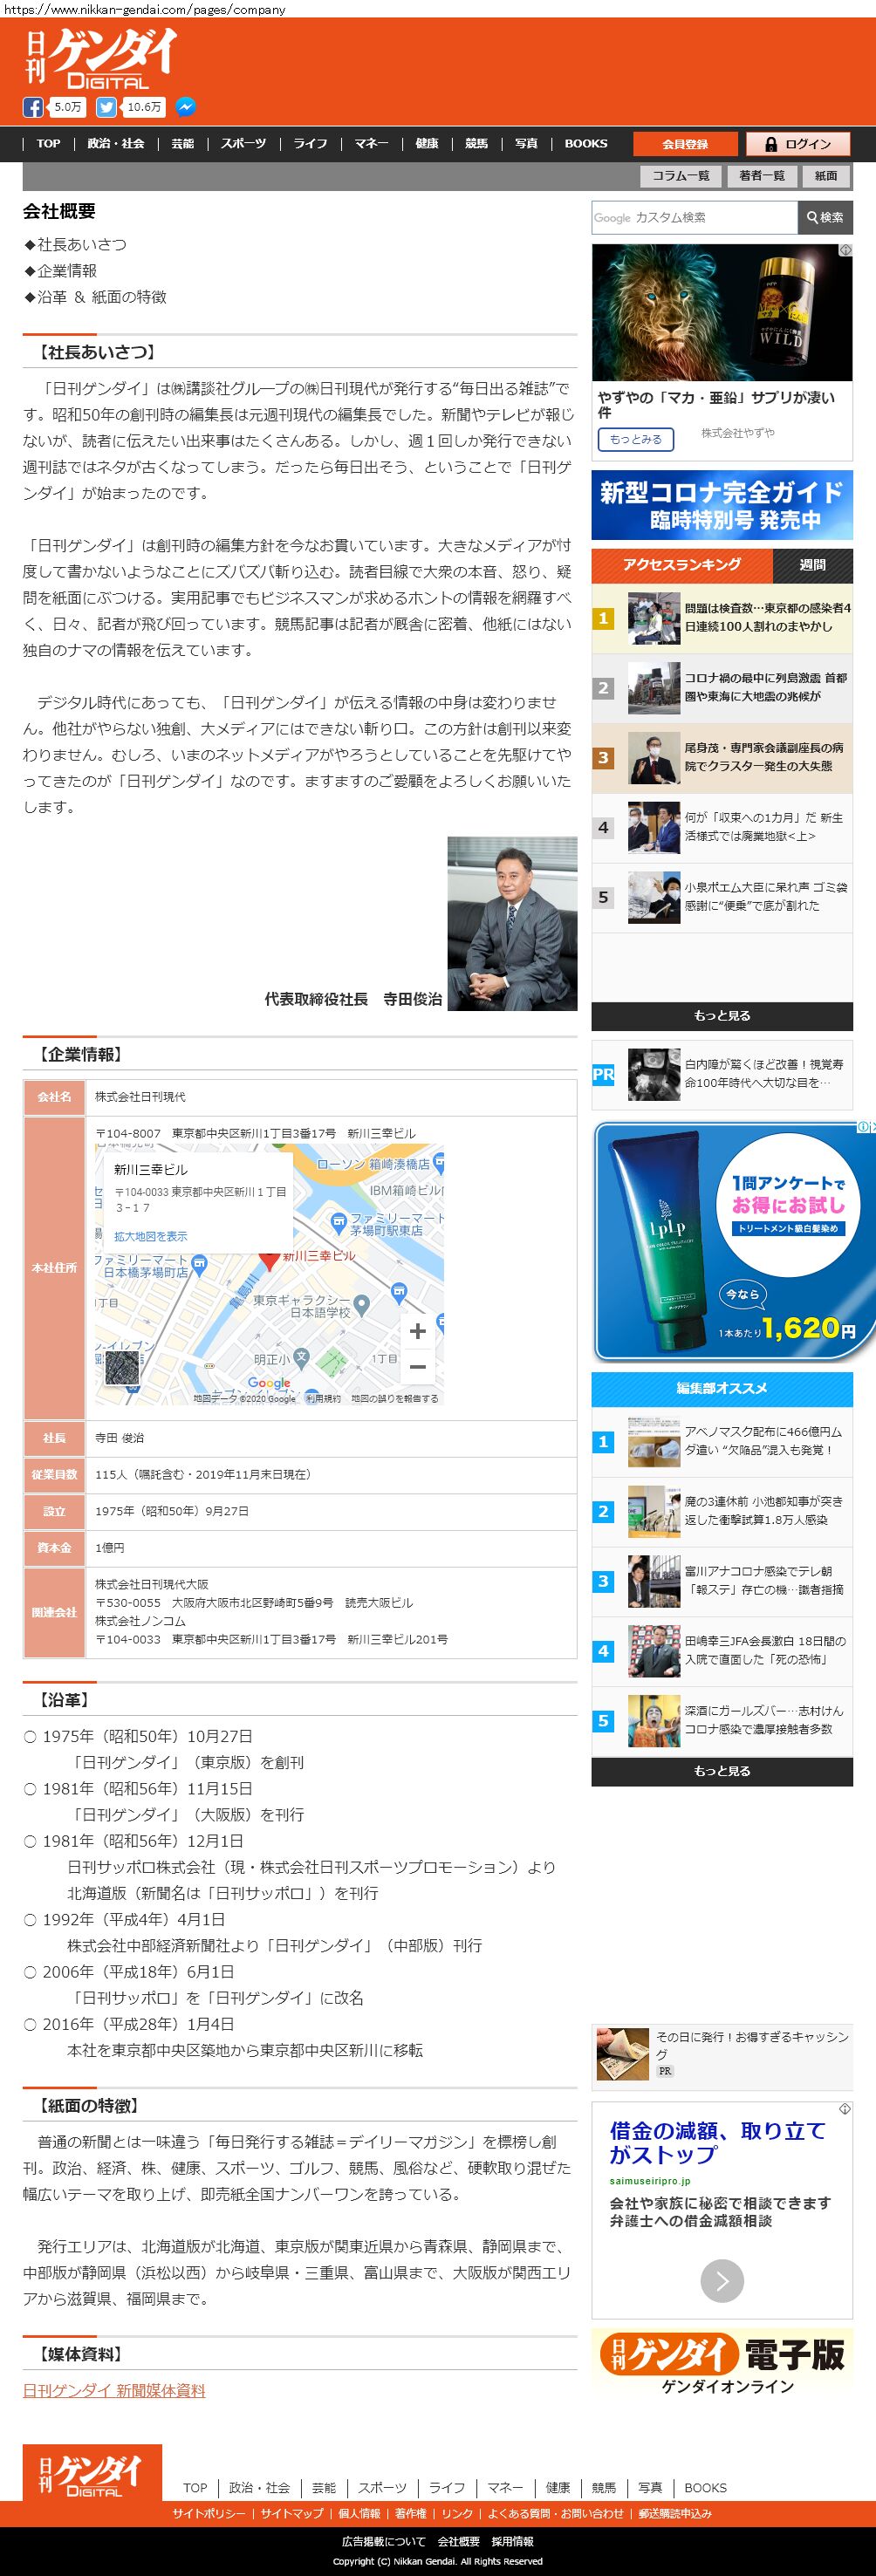
Task: Click the もっとみる button in supplement ad
Action: [636, 439]
